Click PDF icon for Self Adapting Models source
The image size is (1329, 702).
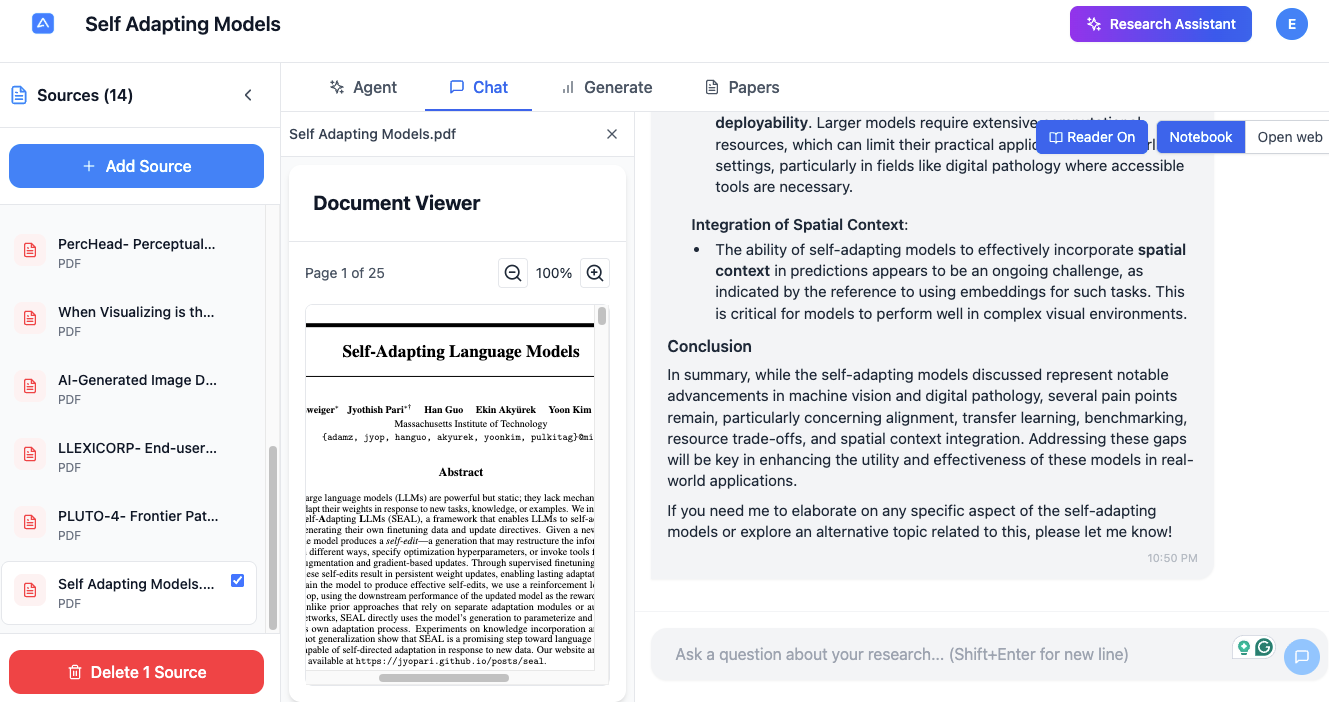click(x=30, y=590)
